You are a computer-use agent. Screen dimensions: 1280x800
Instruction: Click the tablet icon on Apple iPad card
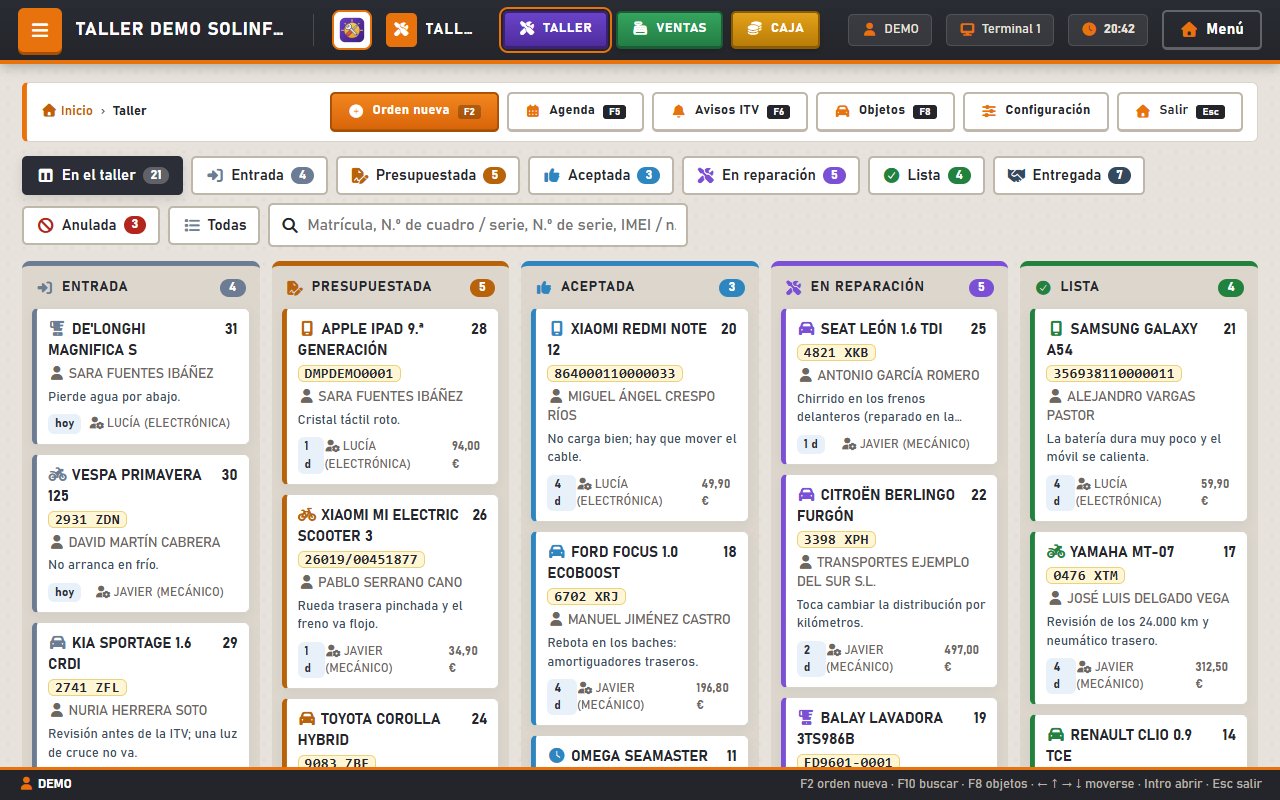click(306, 329)
